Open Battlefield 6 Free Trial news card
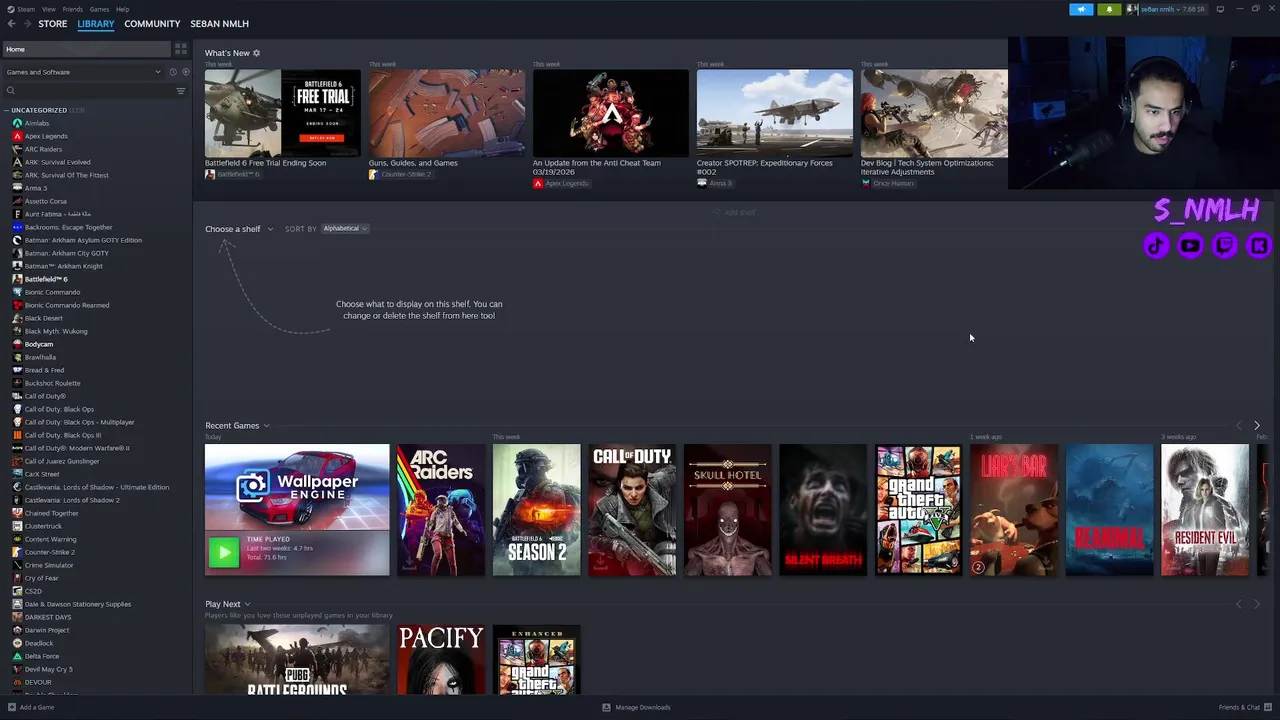The height and width of the screenshot is (720, 1280). 282,113
